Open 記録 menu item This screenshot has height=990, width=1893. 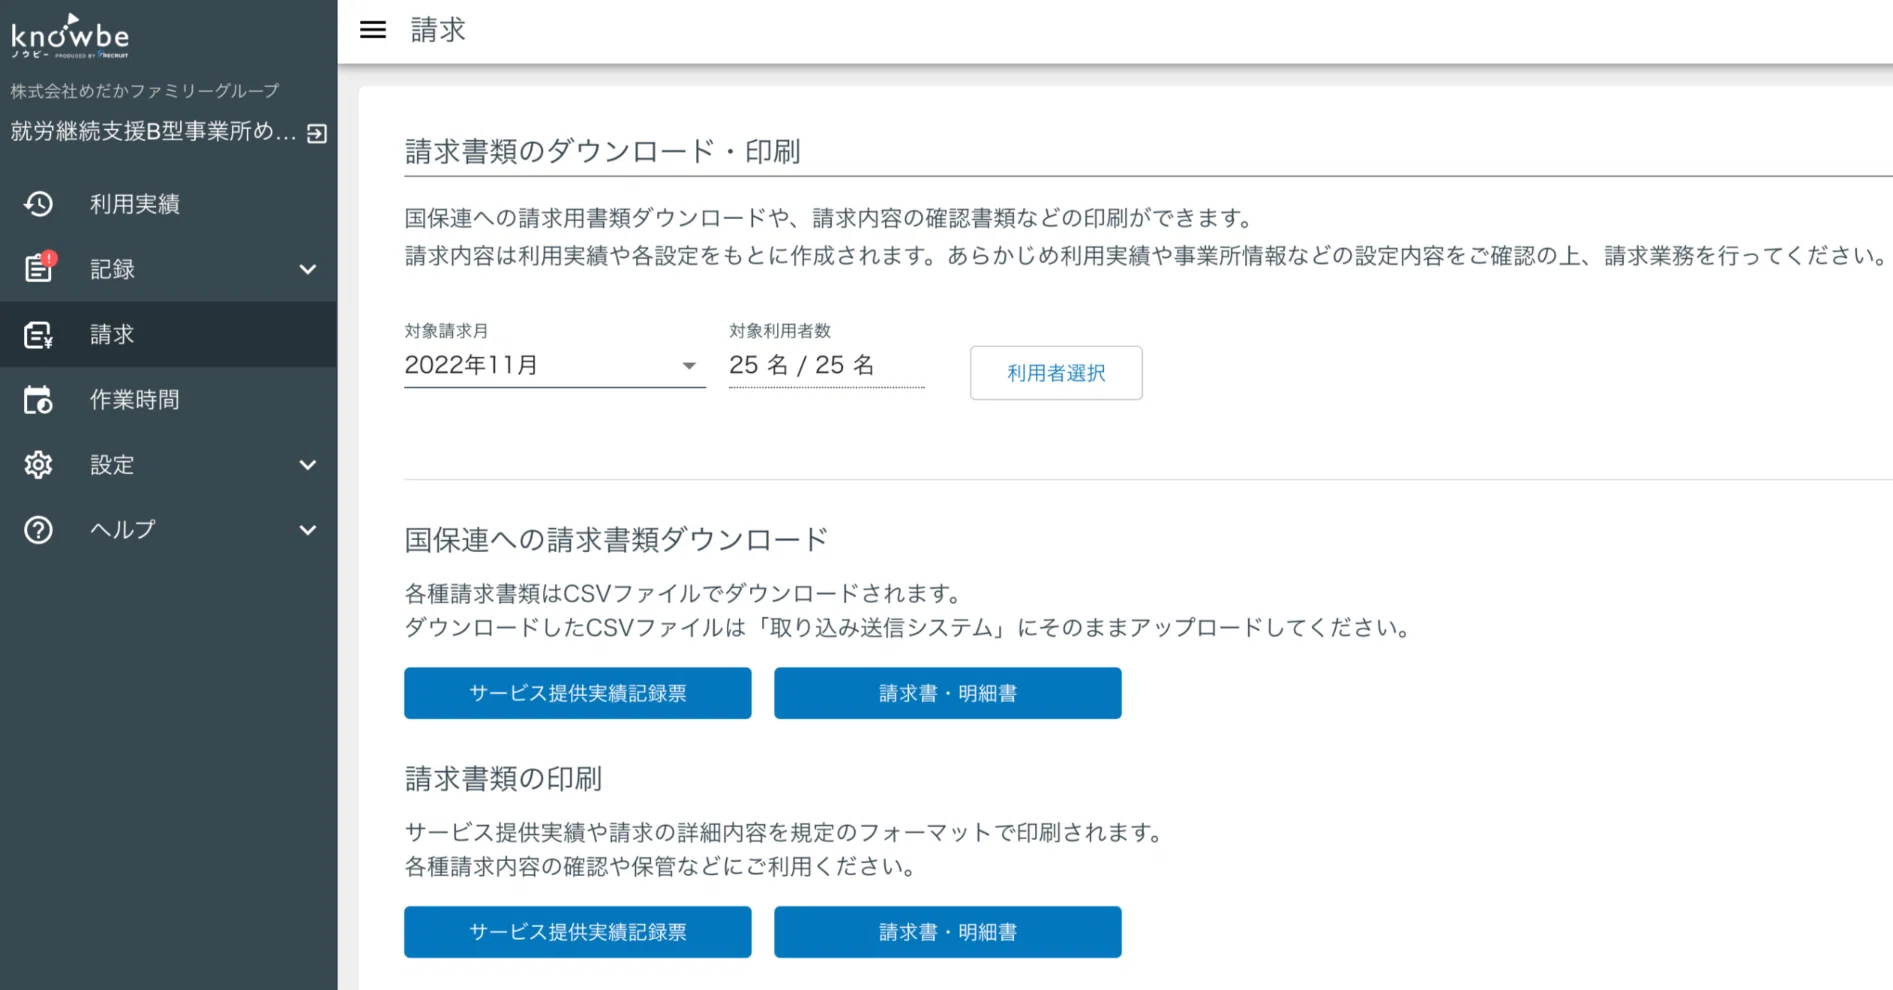click(x=168, y=269)
